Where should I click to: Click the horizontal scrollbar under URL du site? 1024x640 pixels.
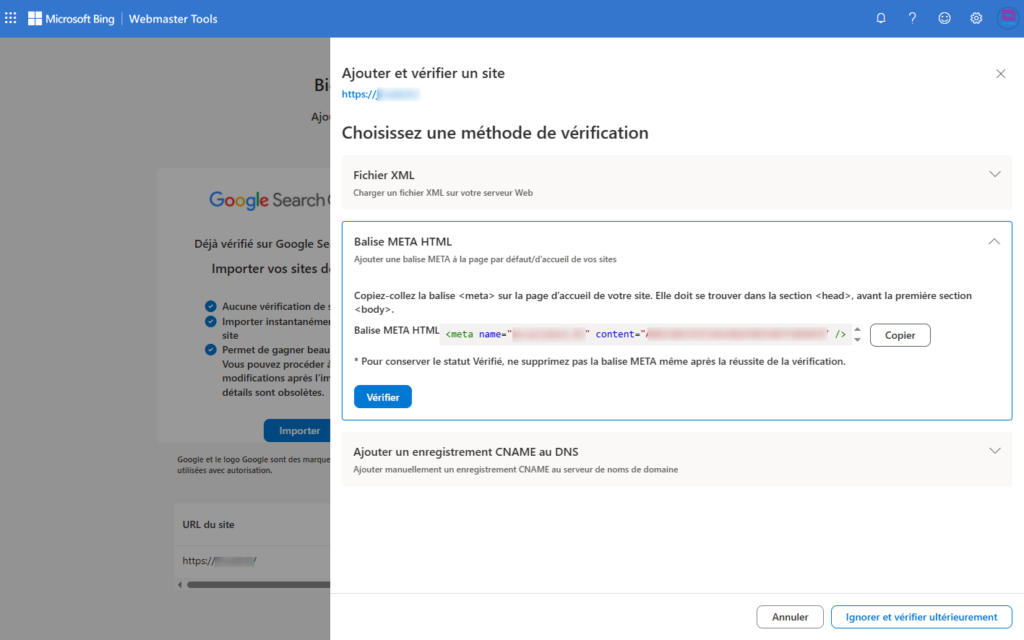pyautogui.click(x=259, y=584)
